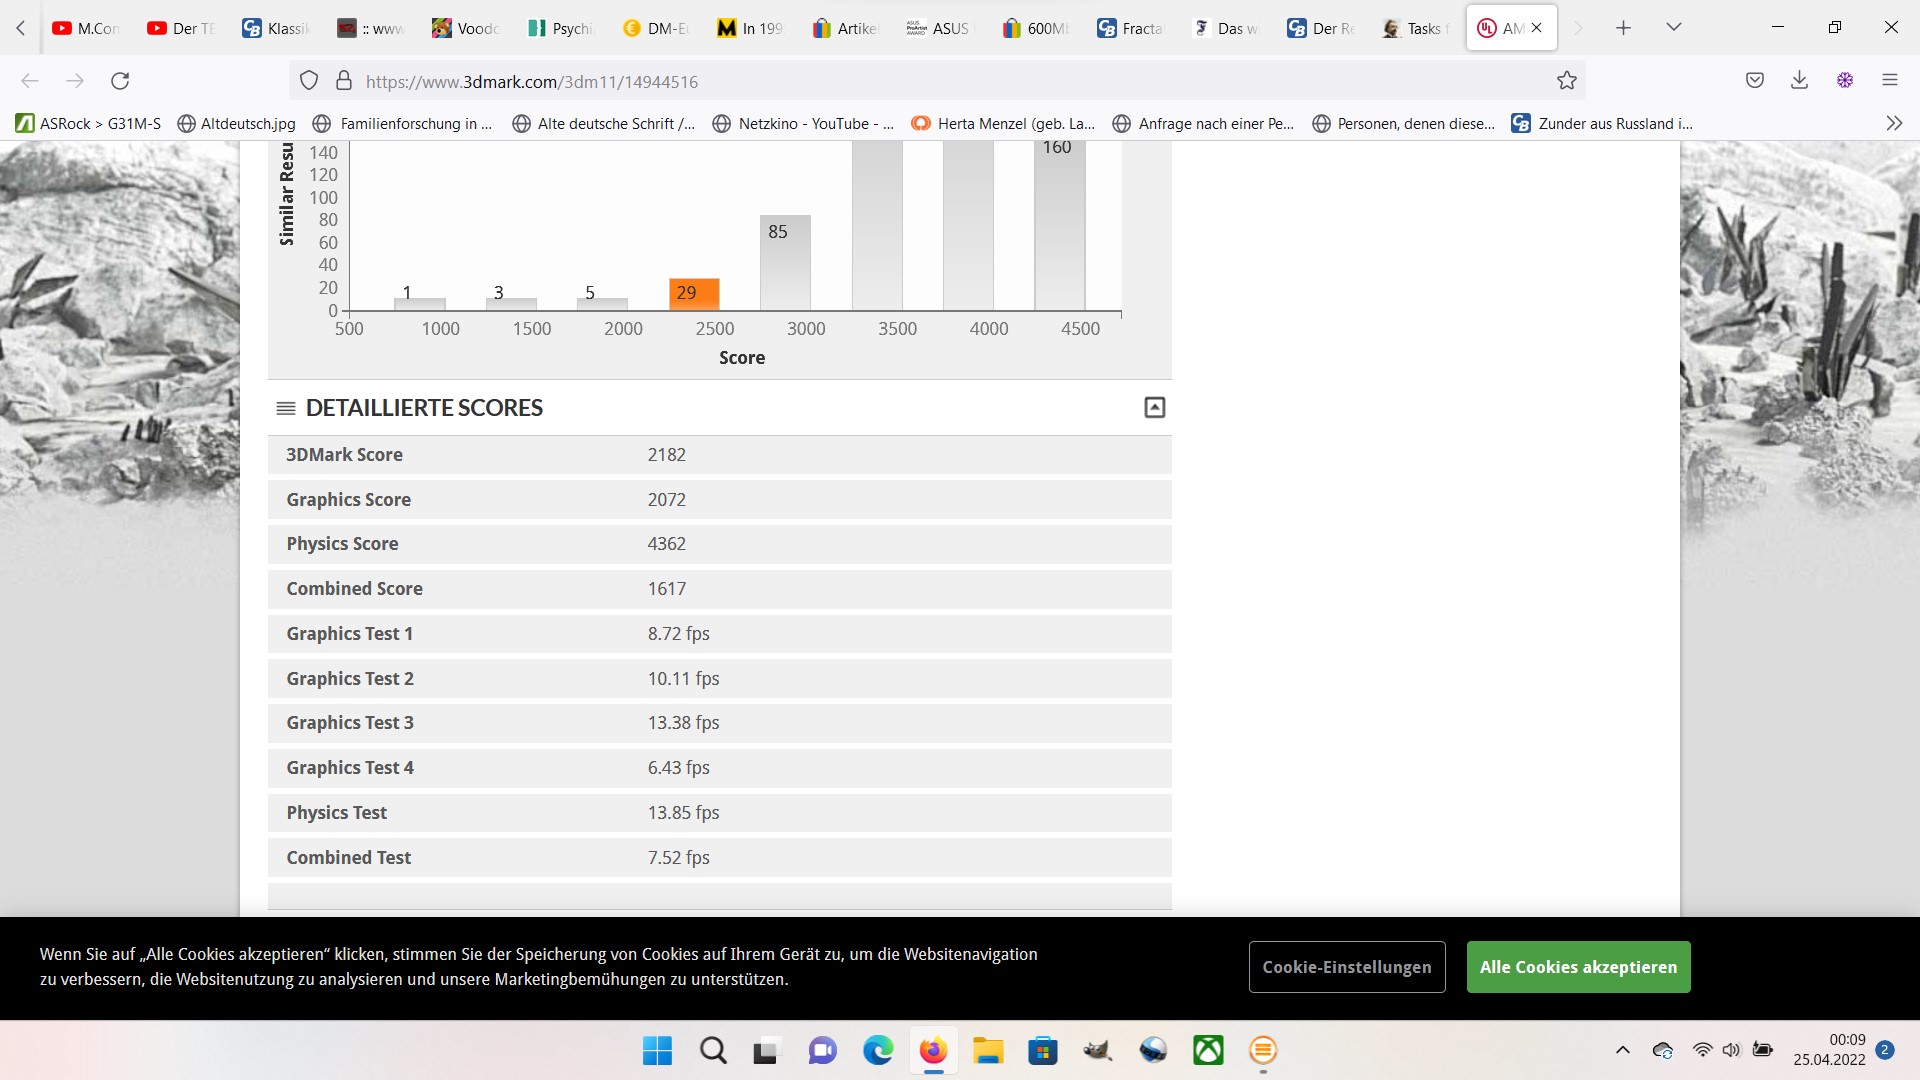Open the ASRock G31M-S bookmark
This screenshot has height=1080, width=1920.
(88, 123)
